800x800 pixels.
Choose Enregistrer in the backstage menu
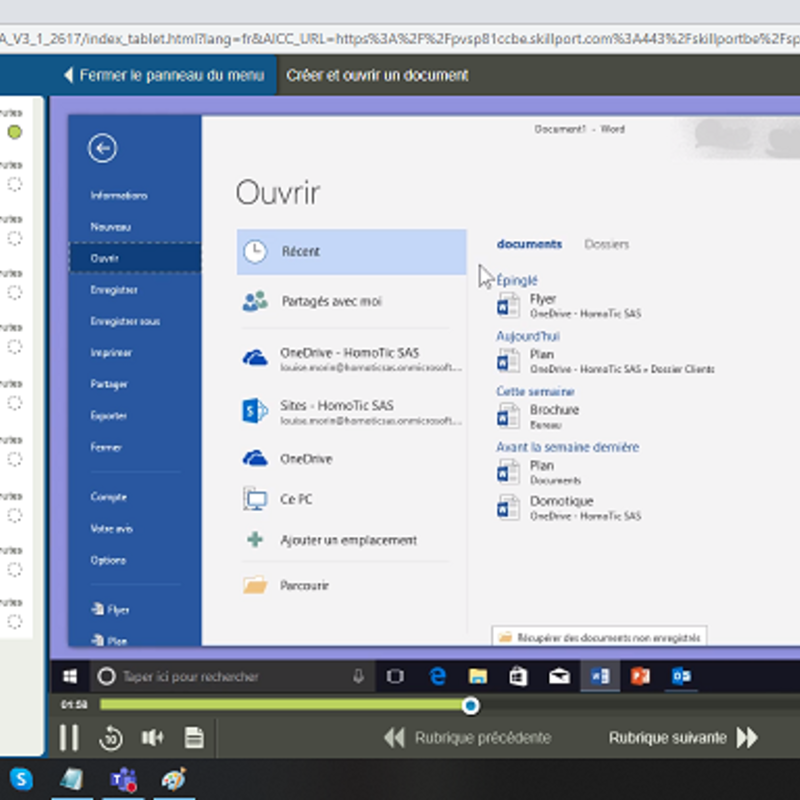114,290
